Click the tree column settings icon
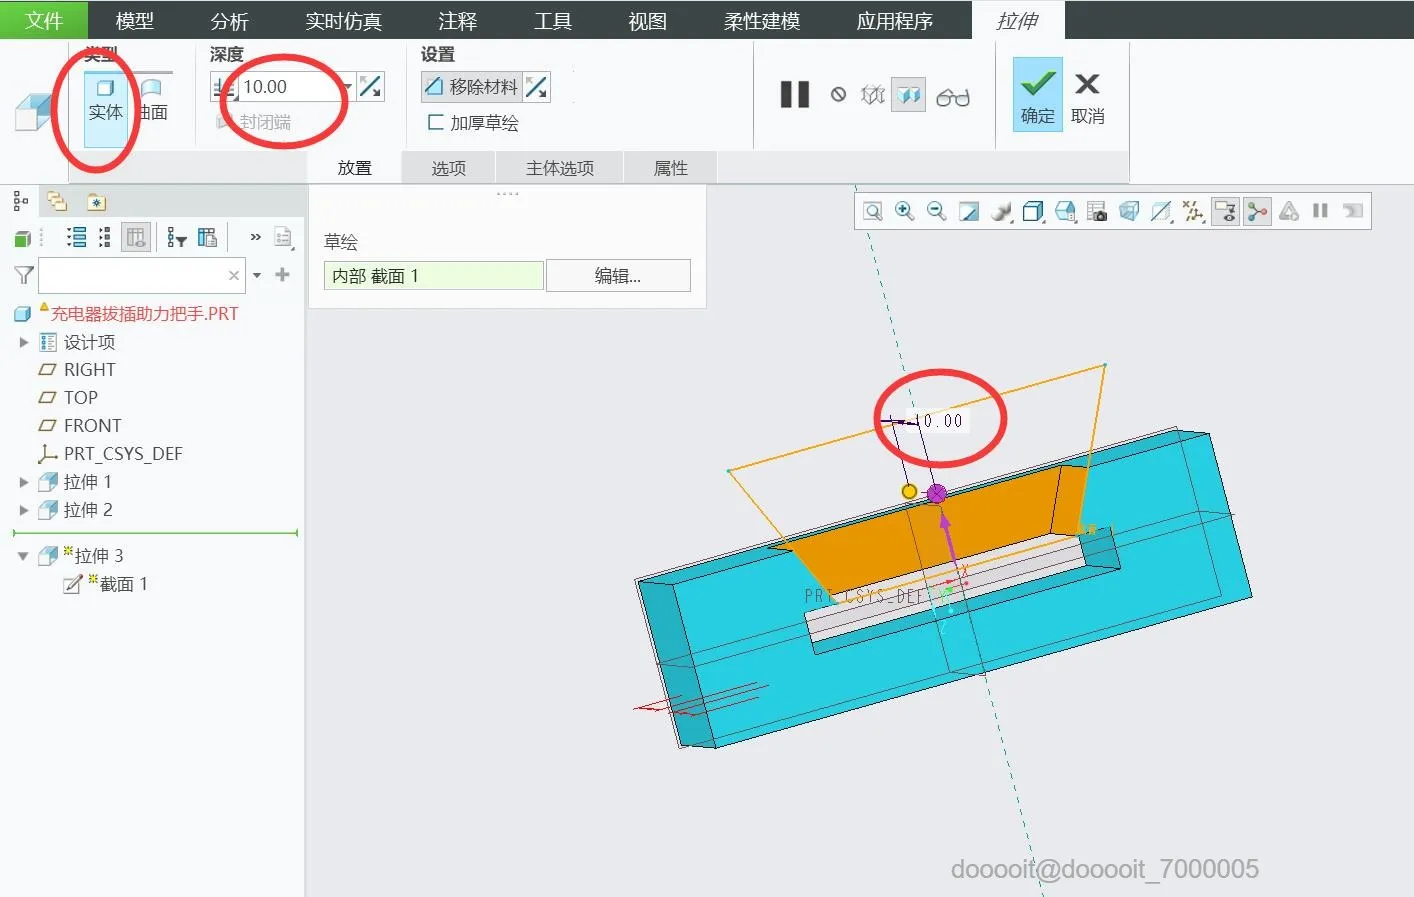 pos(207,237)
